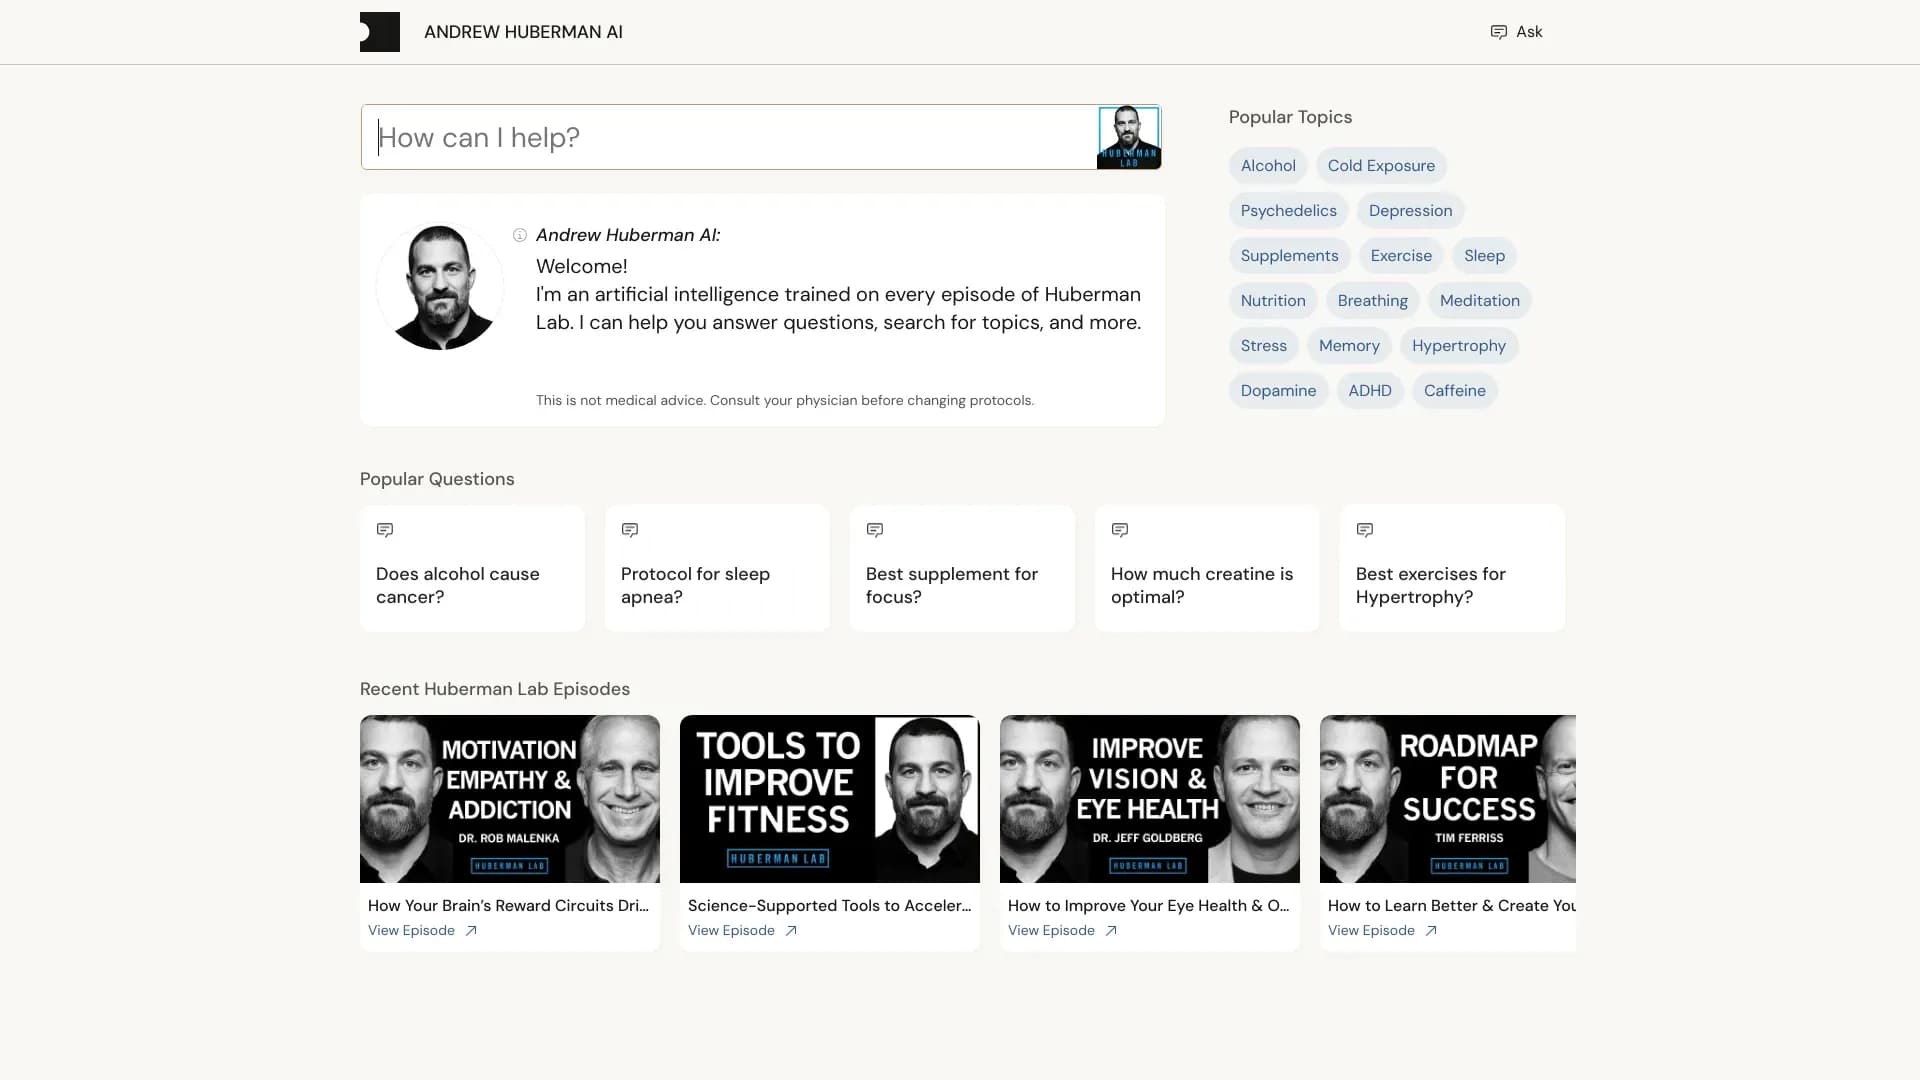Click 'Science-Supported Tools to Acceler...' title

click(x=830, y=906)
